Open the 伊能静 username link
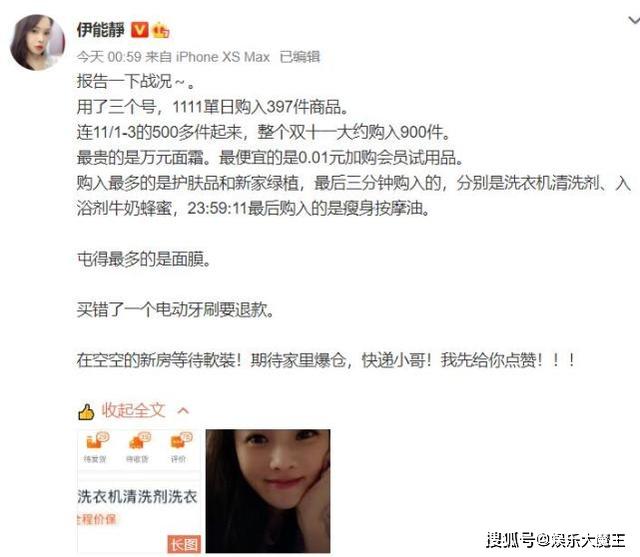This screenshot has height=557, width=640. 101,30
